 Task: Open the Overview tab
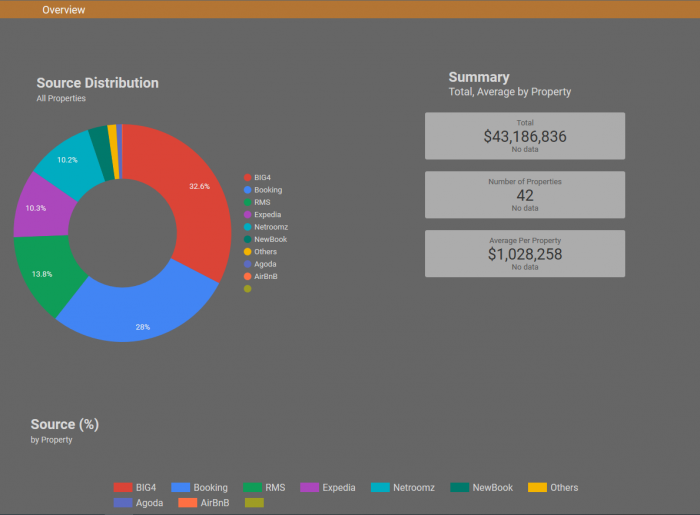63,10
